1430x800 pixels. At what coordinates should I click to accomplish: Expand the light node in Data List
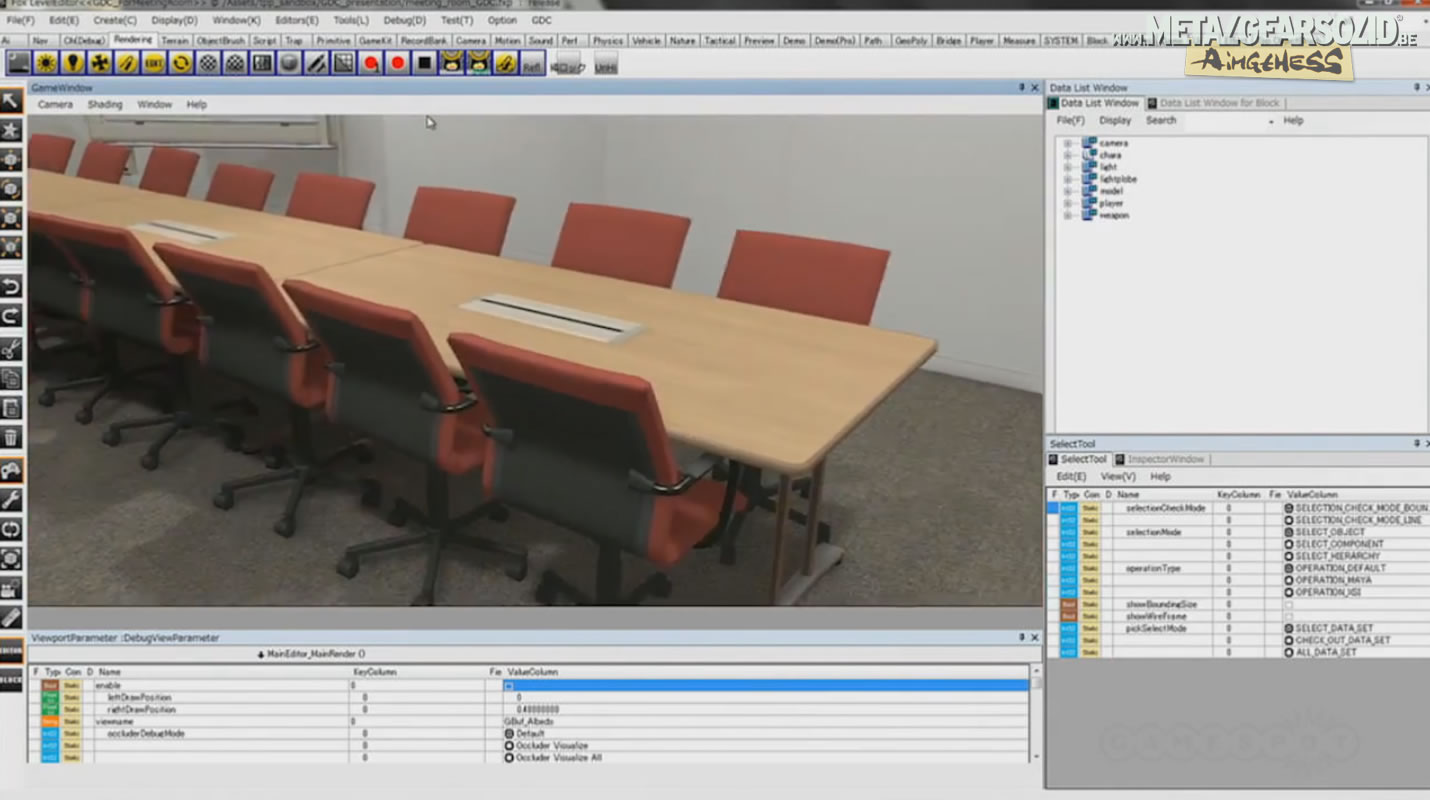[x=1067, y=167]
